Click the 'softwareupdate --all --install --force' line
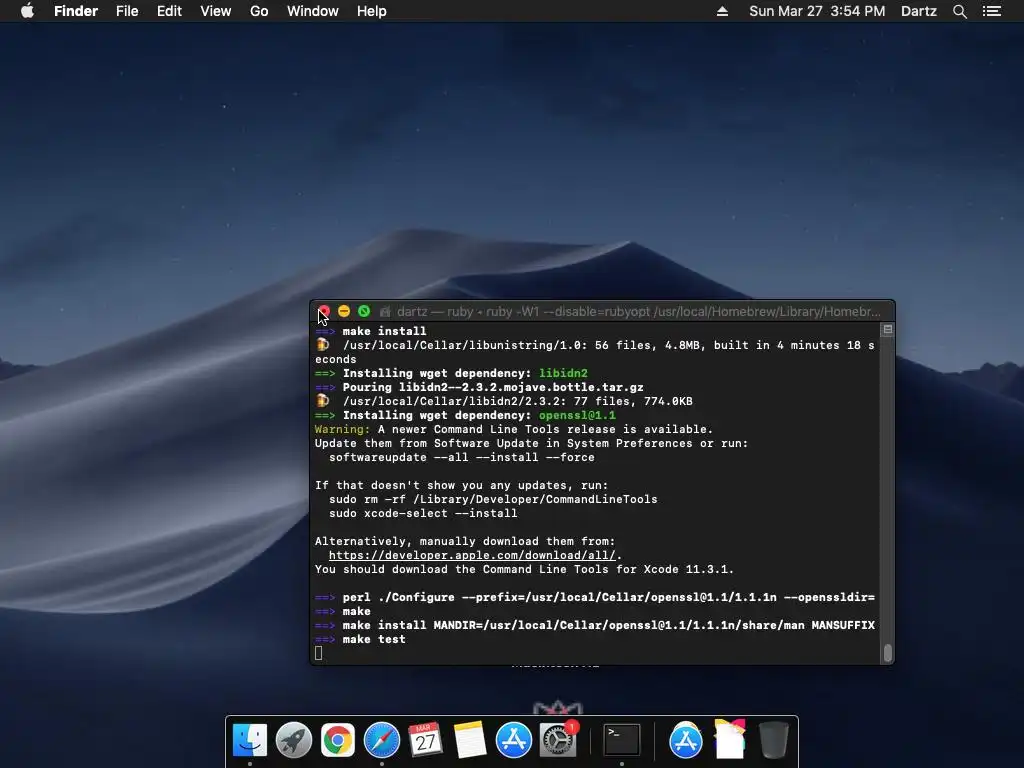The width and height of the screenshot is (1024, 768). pos(462,457)
